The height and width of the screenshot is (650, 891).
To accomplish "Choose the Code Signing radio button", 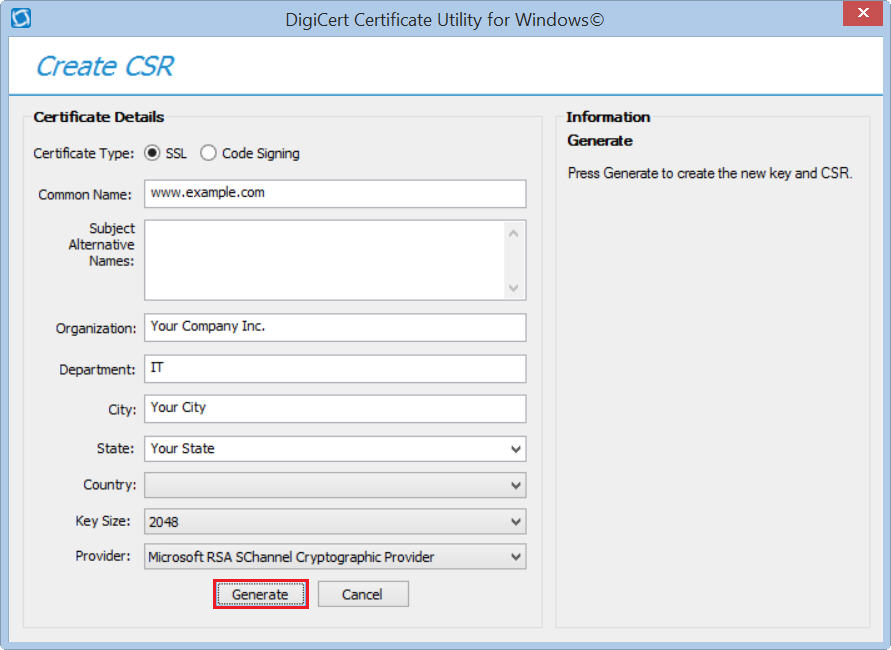I will [209, 153].
